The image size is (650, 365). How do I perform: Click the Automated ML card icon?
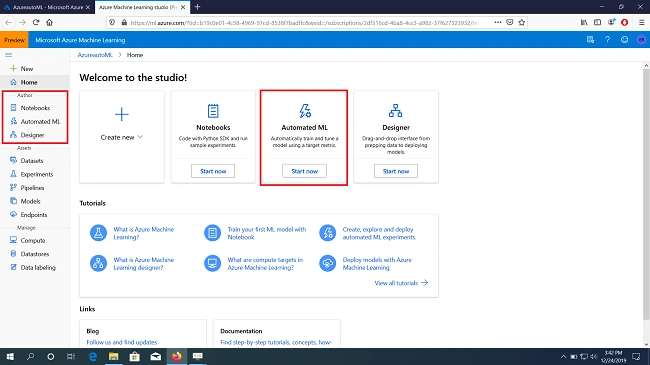click(x=305, y=111)
